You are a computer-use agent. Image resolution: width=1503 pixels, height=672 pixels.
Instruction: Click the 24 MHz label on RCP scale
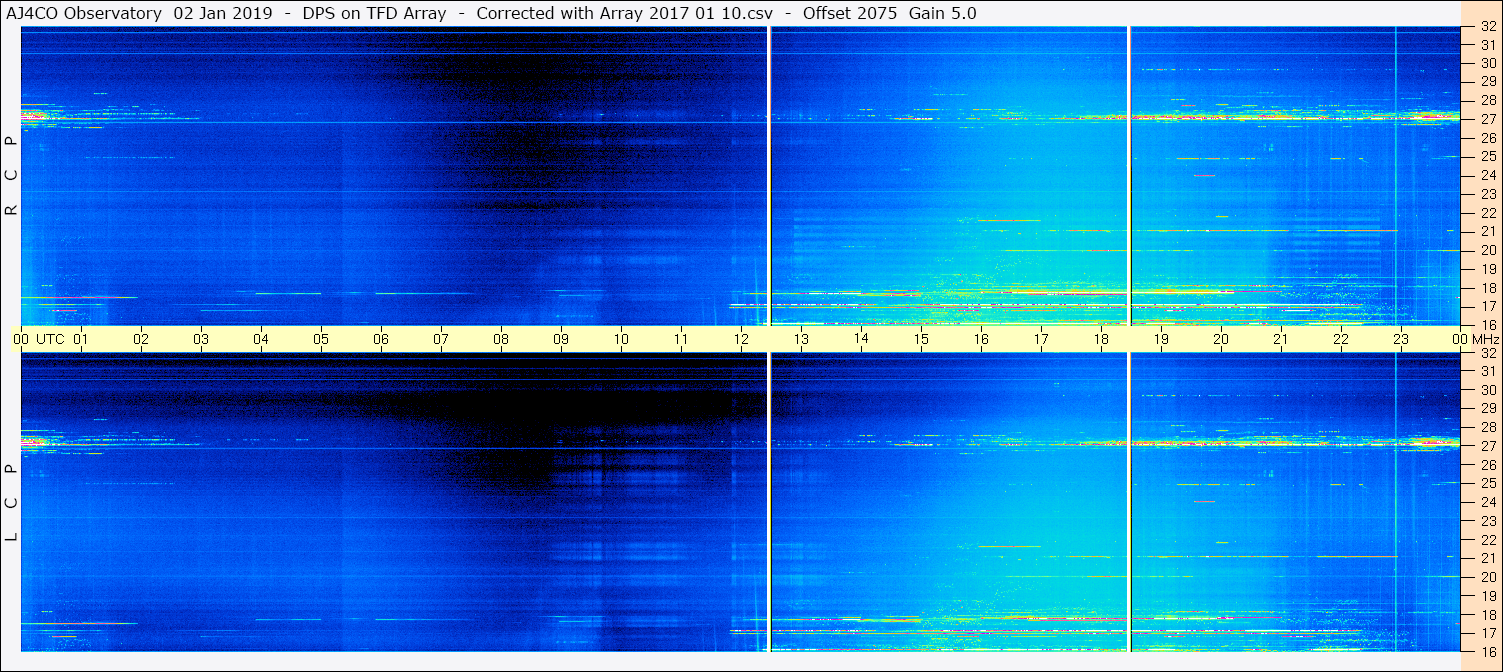(x=1487, y=175)
